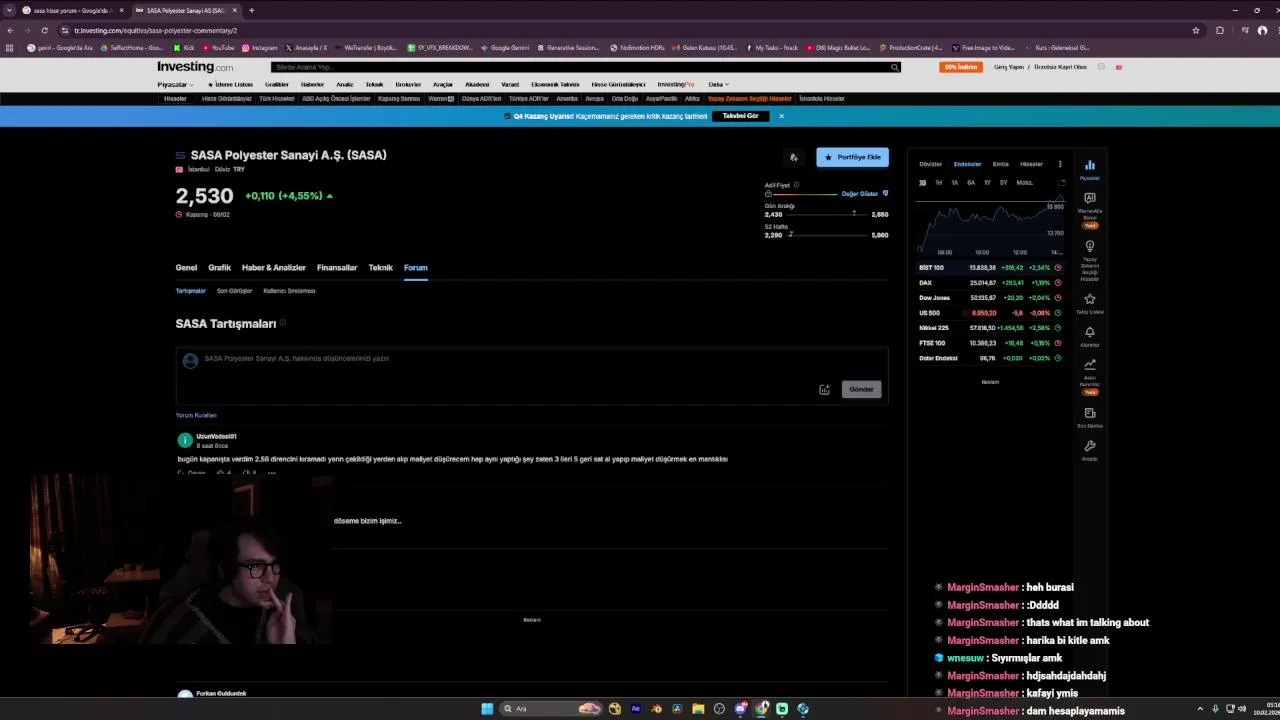
Task: Choose the 1H timeframe in market chart
Action: 938,183
